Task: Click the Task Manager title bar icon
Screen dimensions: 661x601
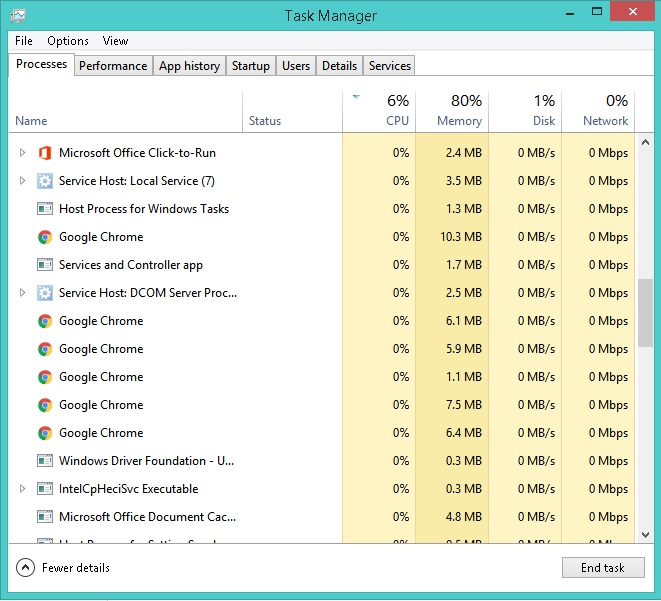Action: tap(18, 16)
